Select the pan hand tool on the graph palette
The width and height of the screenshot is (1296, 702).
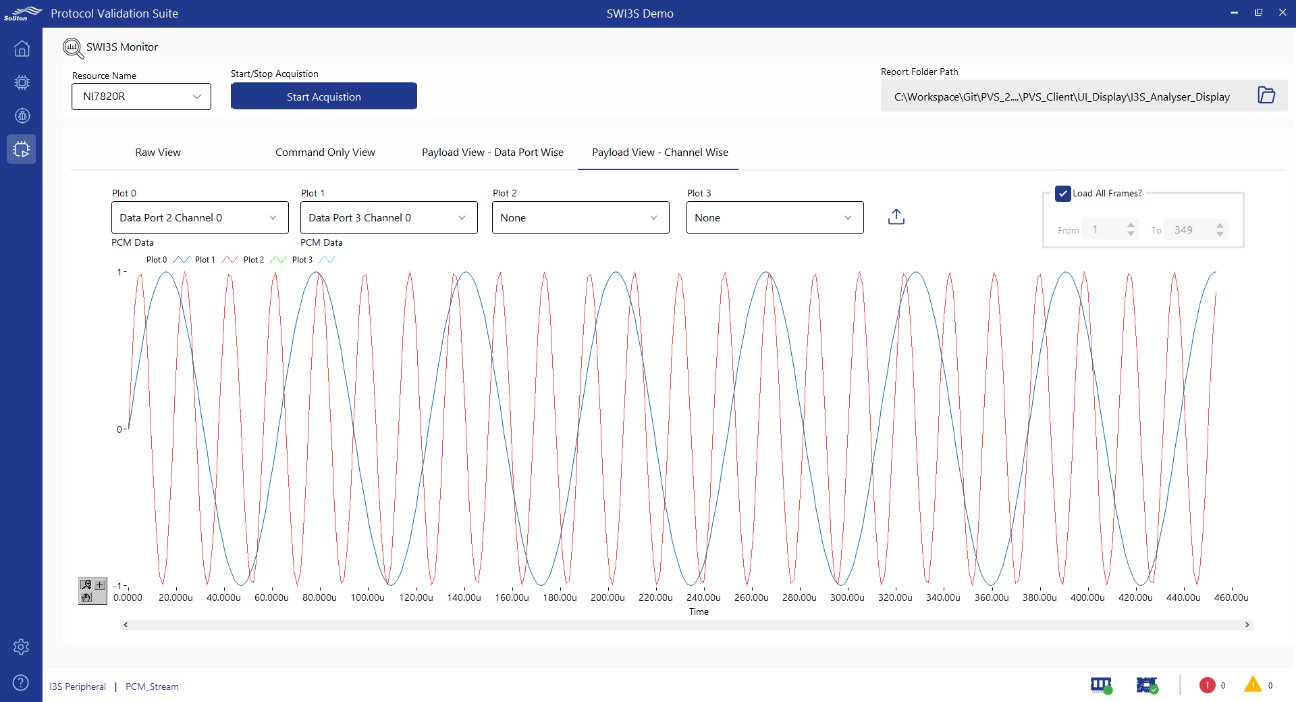click(87, 598)
